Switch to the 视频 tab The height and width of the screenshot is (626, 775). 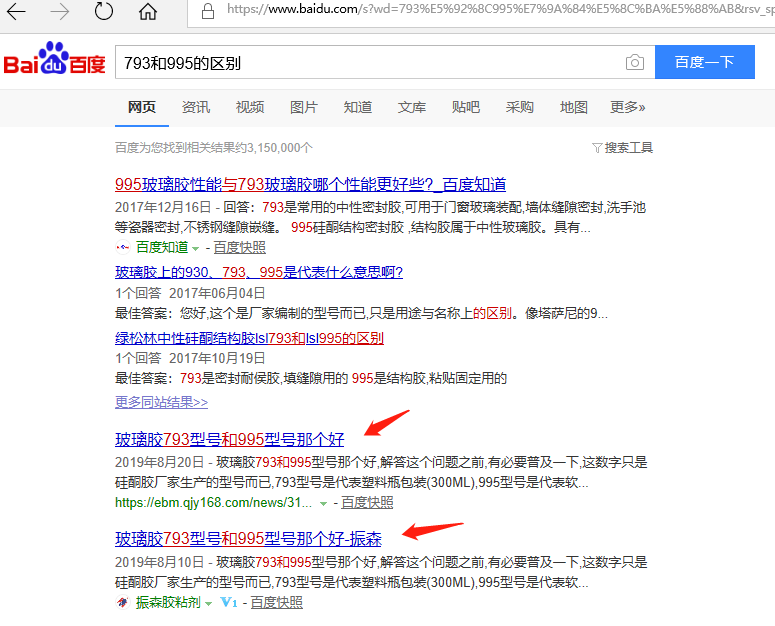[250, 107]
